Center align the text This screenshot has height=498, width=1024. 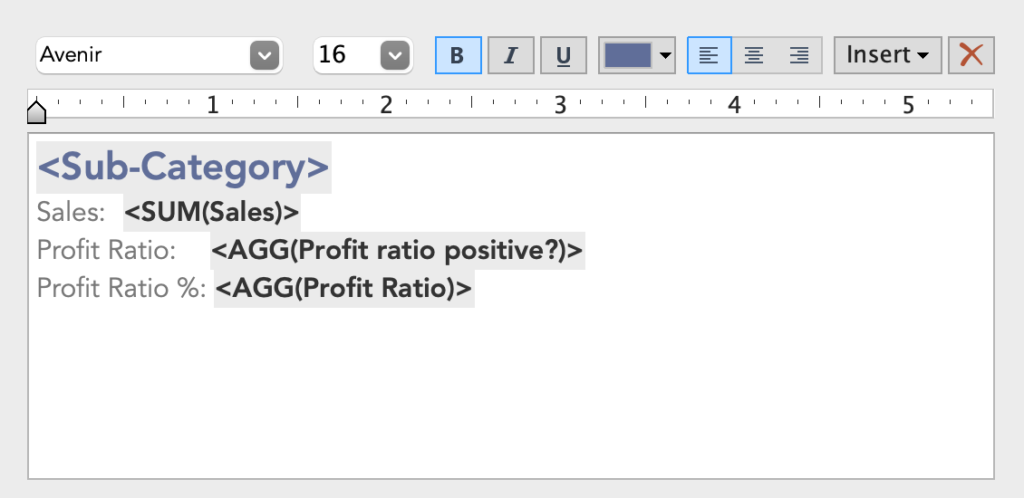click(754, 55)
